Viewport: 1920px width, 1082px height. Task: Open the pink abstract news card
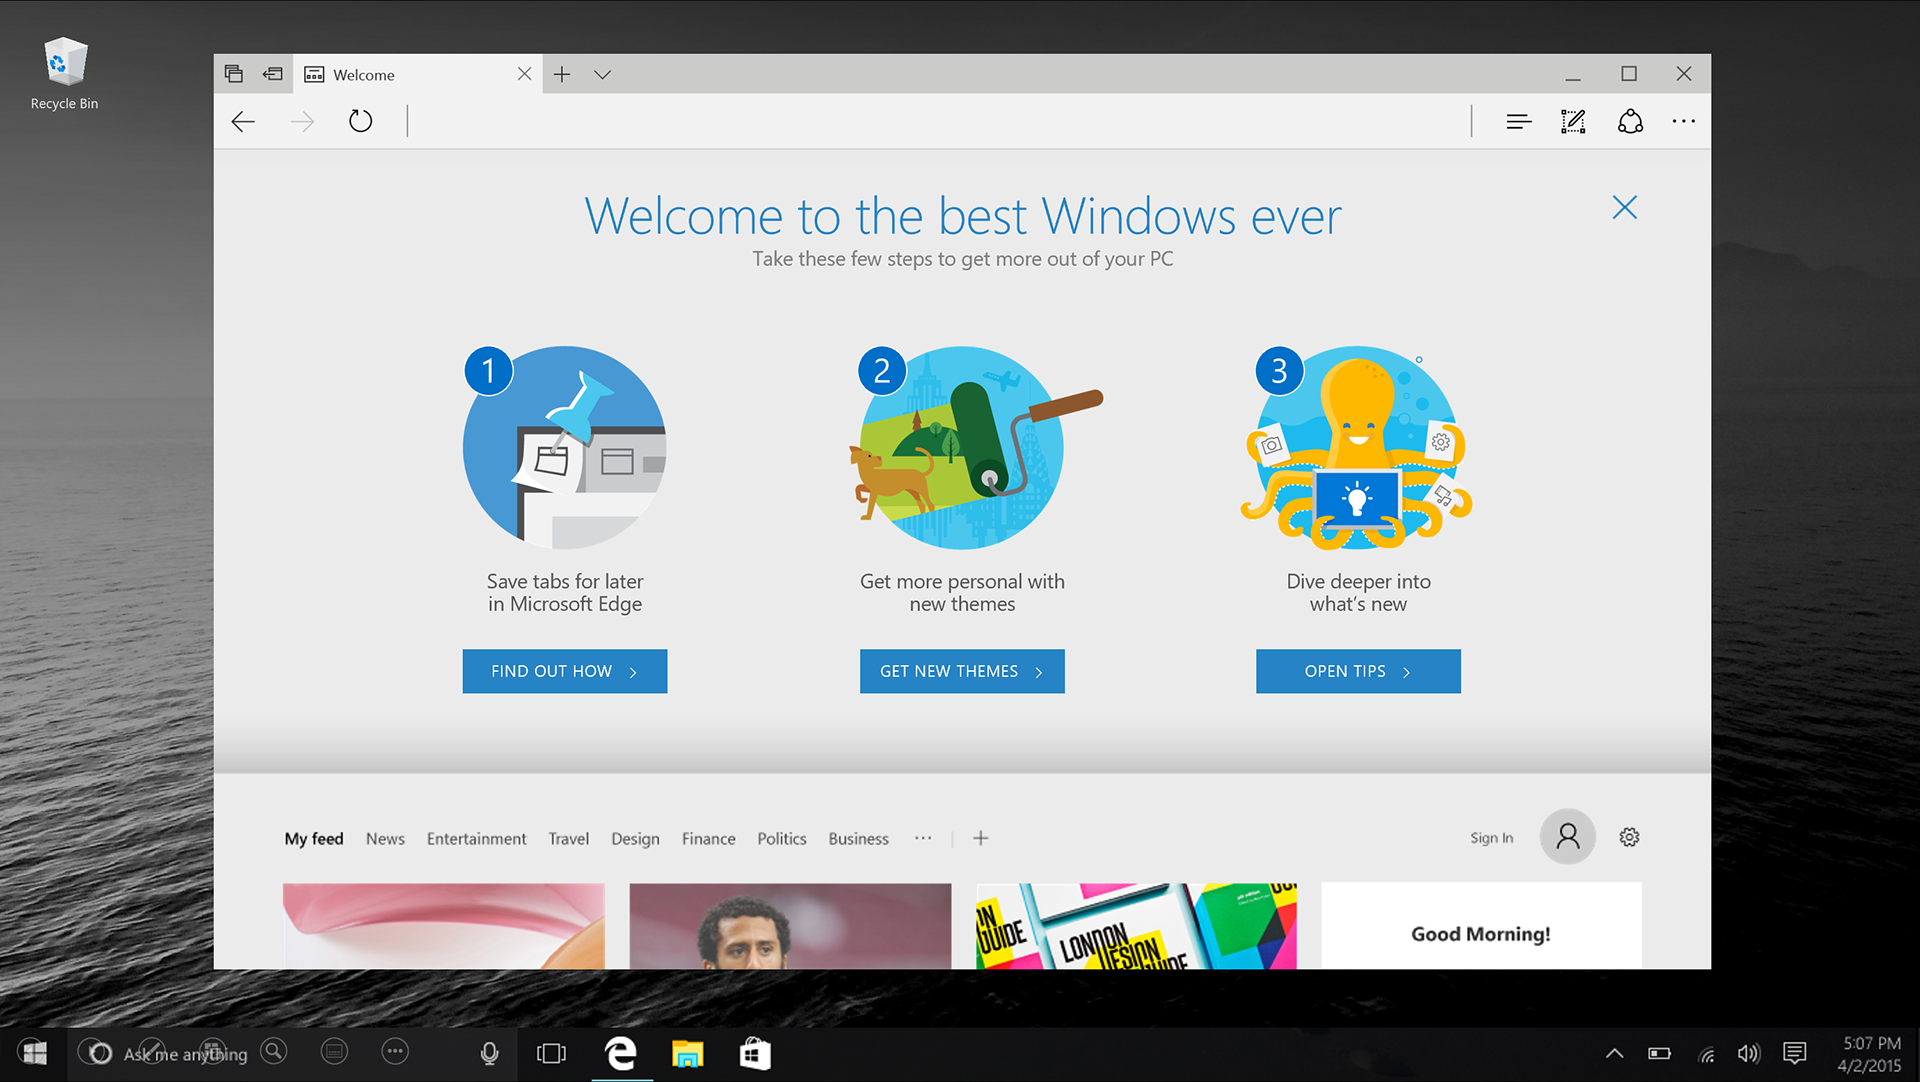point(444,926)
